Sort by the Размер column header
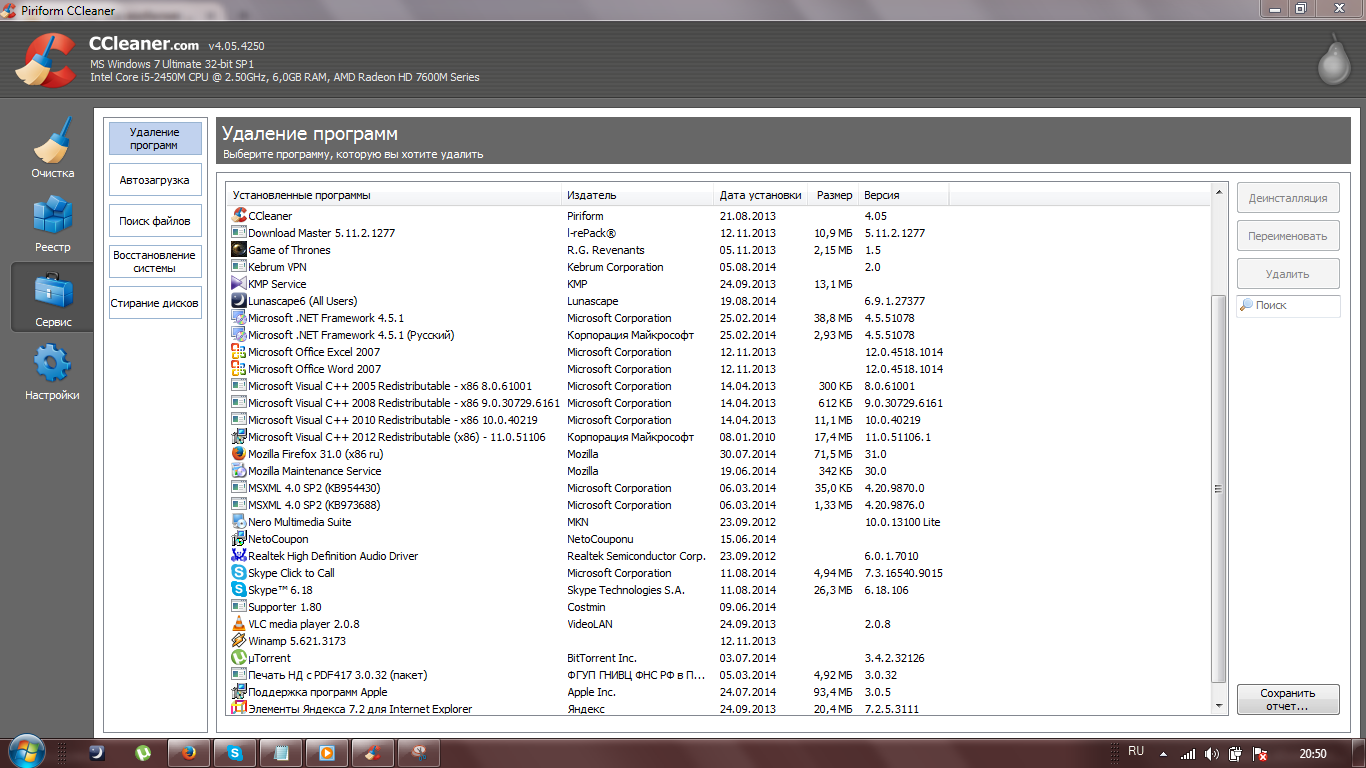 (833, 195)
